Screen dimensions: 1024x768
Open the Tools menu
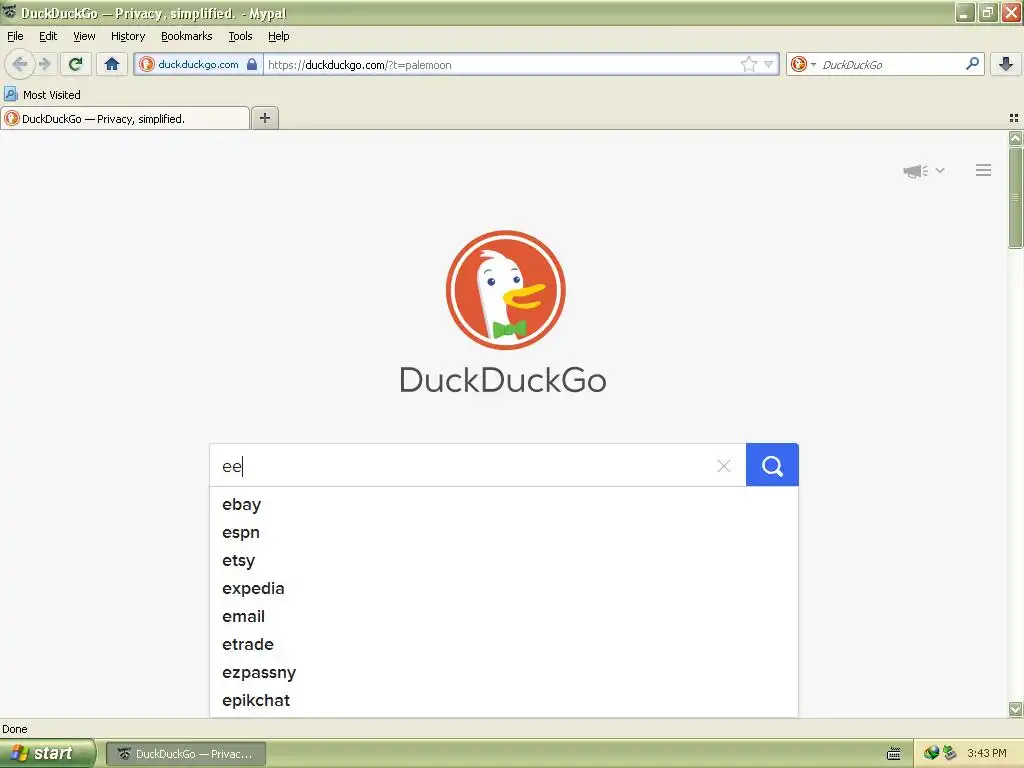pos(240,36)
